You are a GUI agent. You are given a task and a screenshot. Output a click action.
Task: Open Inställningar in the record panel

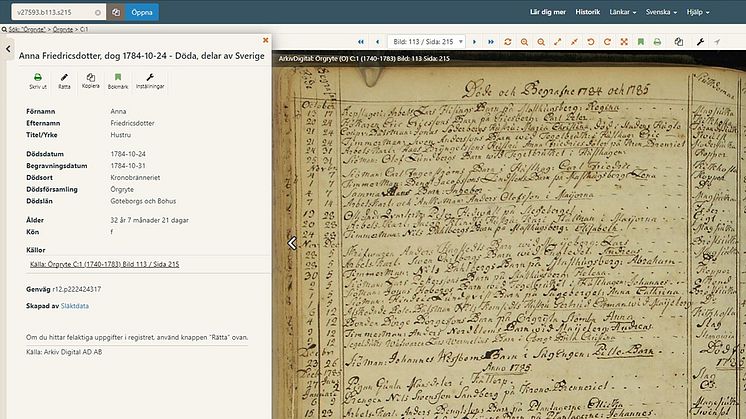pos(150,81)
